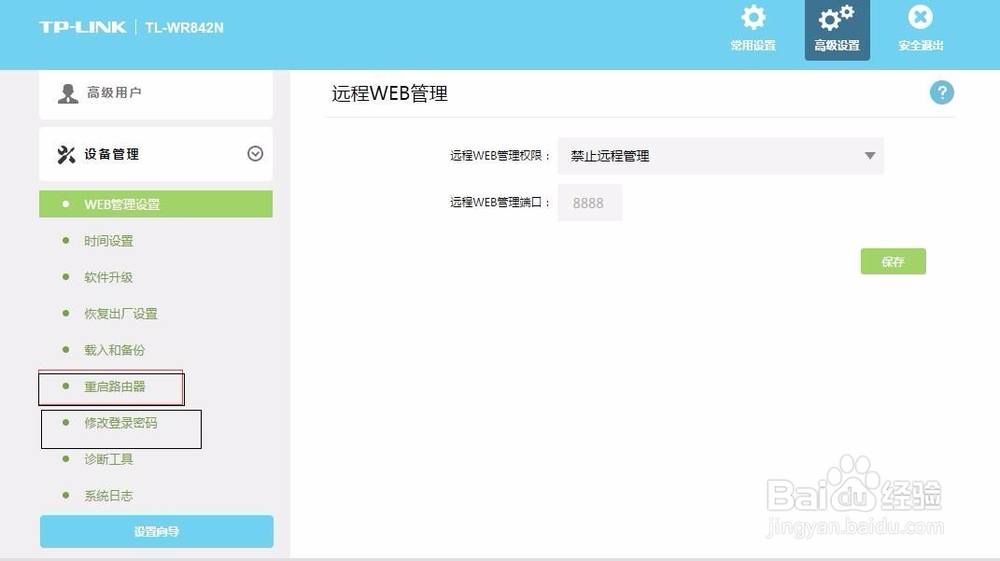The image size is (1000, 561).
Task: Open 诊断工具 menu item
Action: coord(108,459)
